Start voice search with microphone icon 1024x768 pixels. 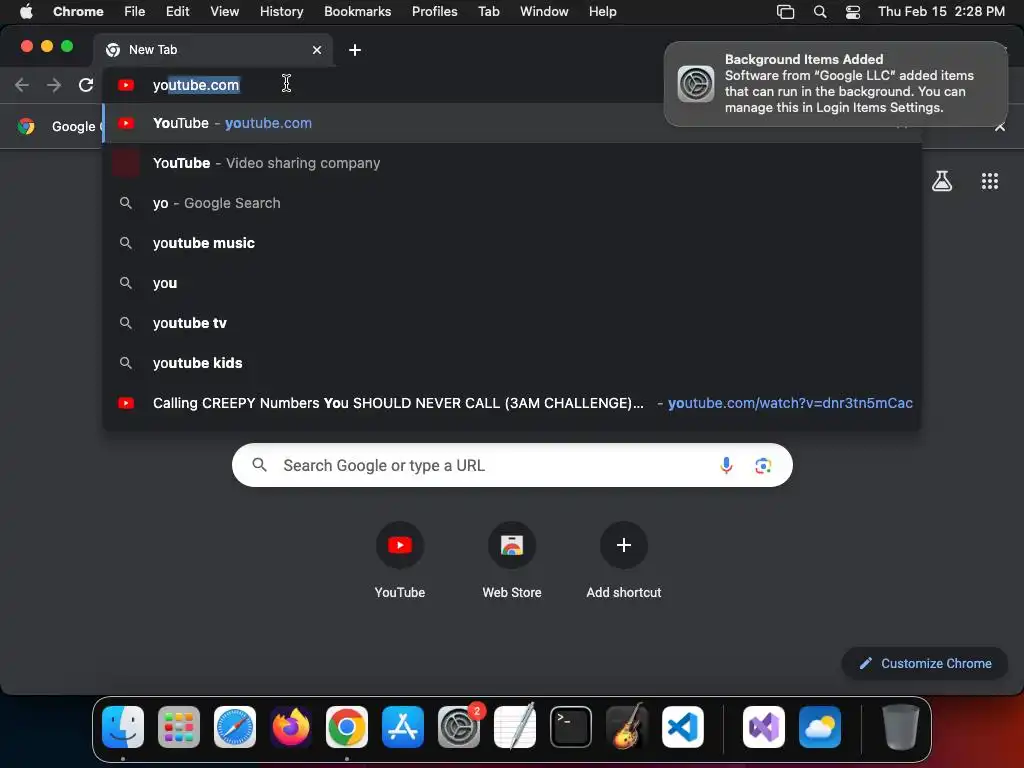click(x=726, y=466)
